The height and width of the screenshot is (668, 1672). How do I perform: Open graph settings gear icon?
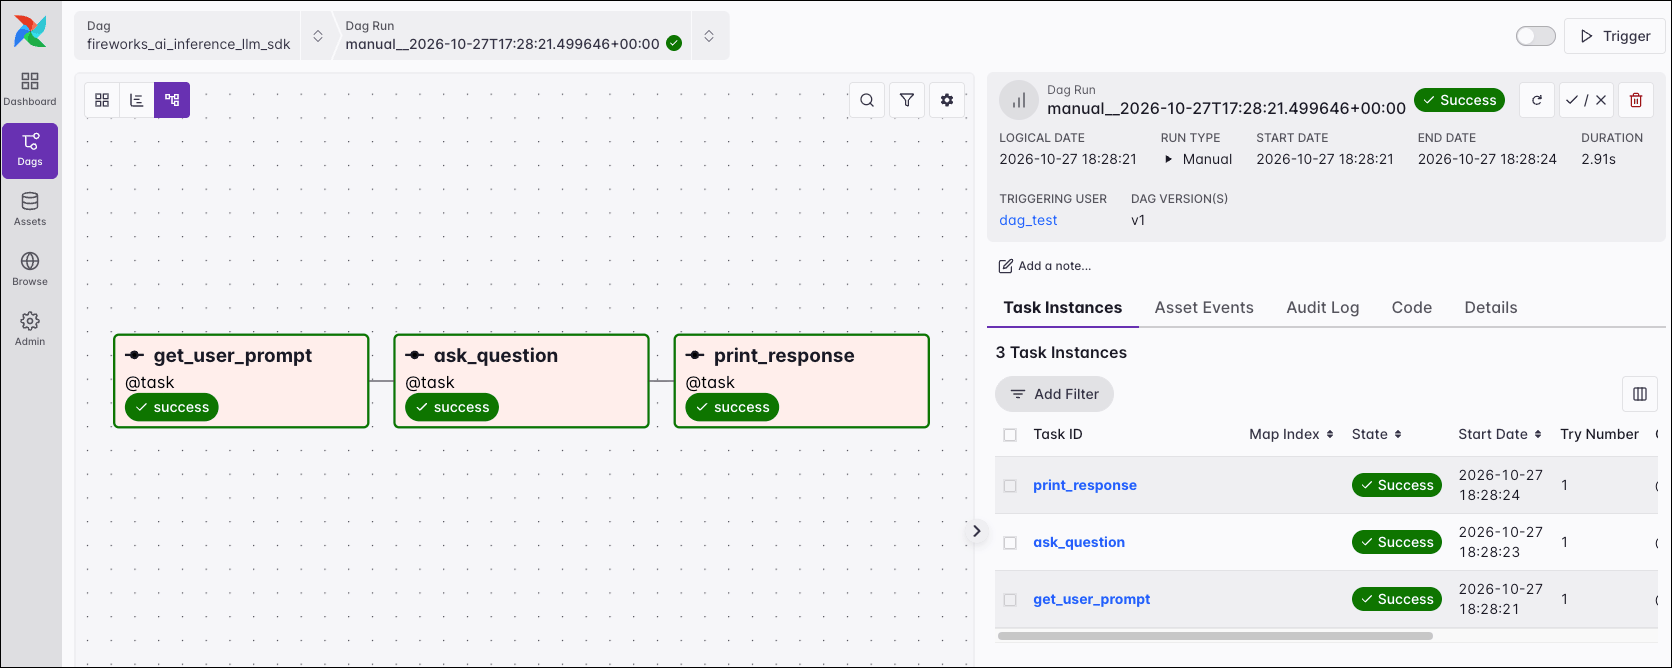click(947, 100)
